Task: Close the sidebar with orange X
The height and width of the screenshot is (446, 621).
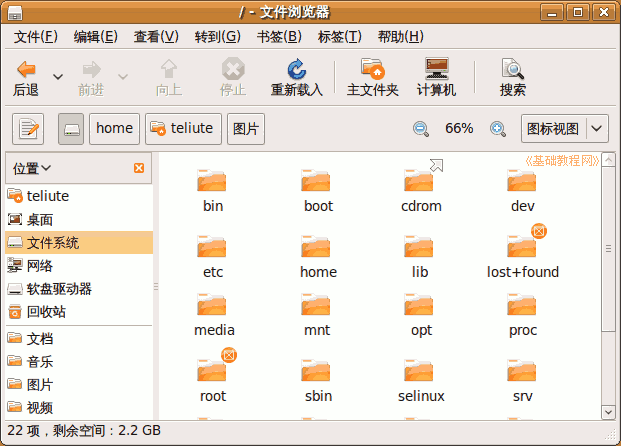Action: coord(139,168)
